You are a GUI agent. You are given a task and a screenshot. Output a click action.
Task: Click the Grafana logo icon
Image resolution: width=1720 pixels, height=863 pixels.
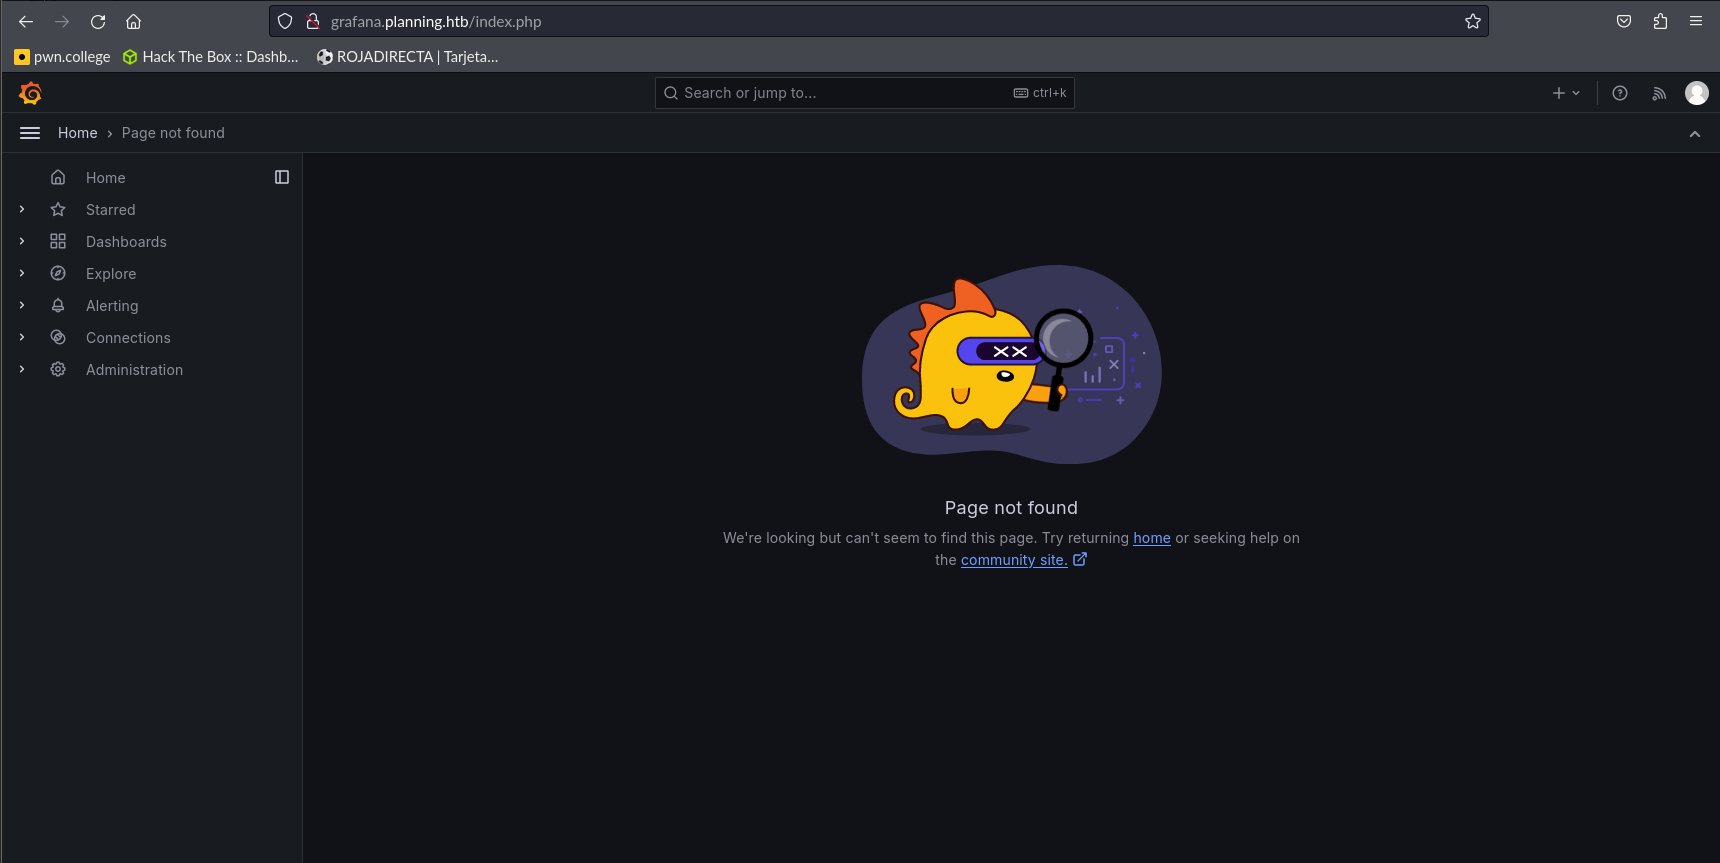(x=31, y=93)
